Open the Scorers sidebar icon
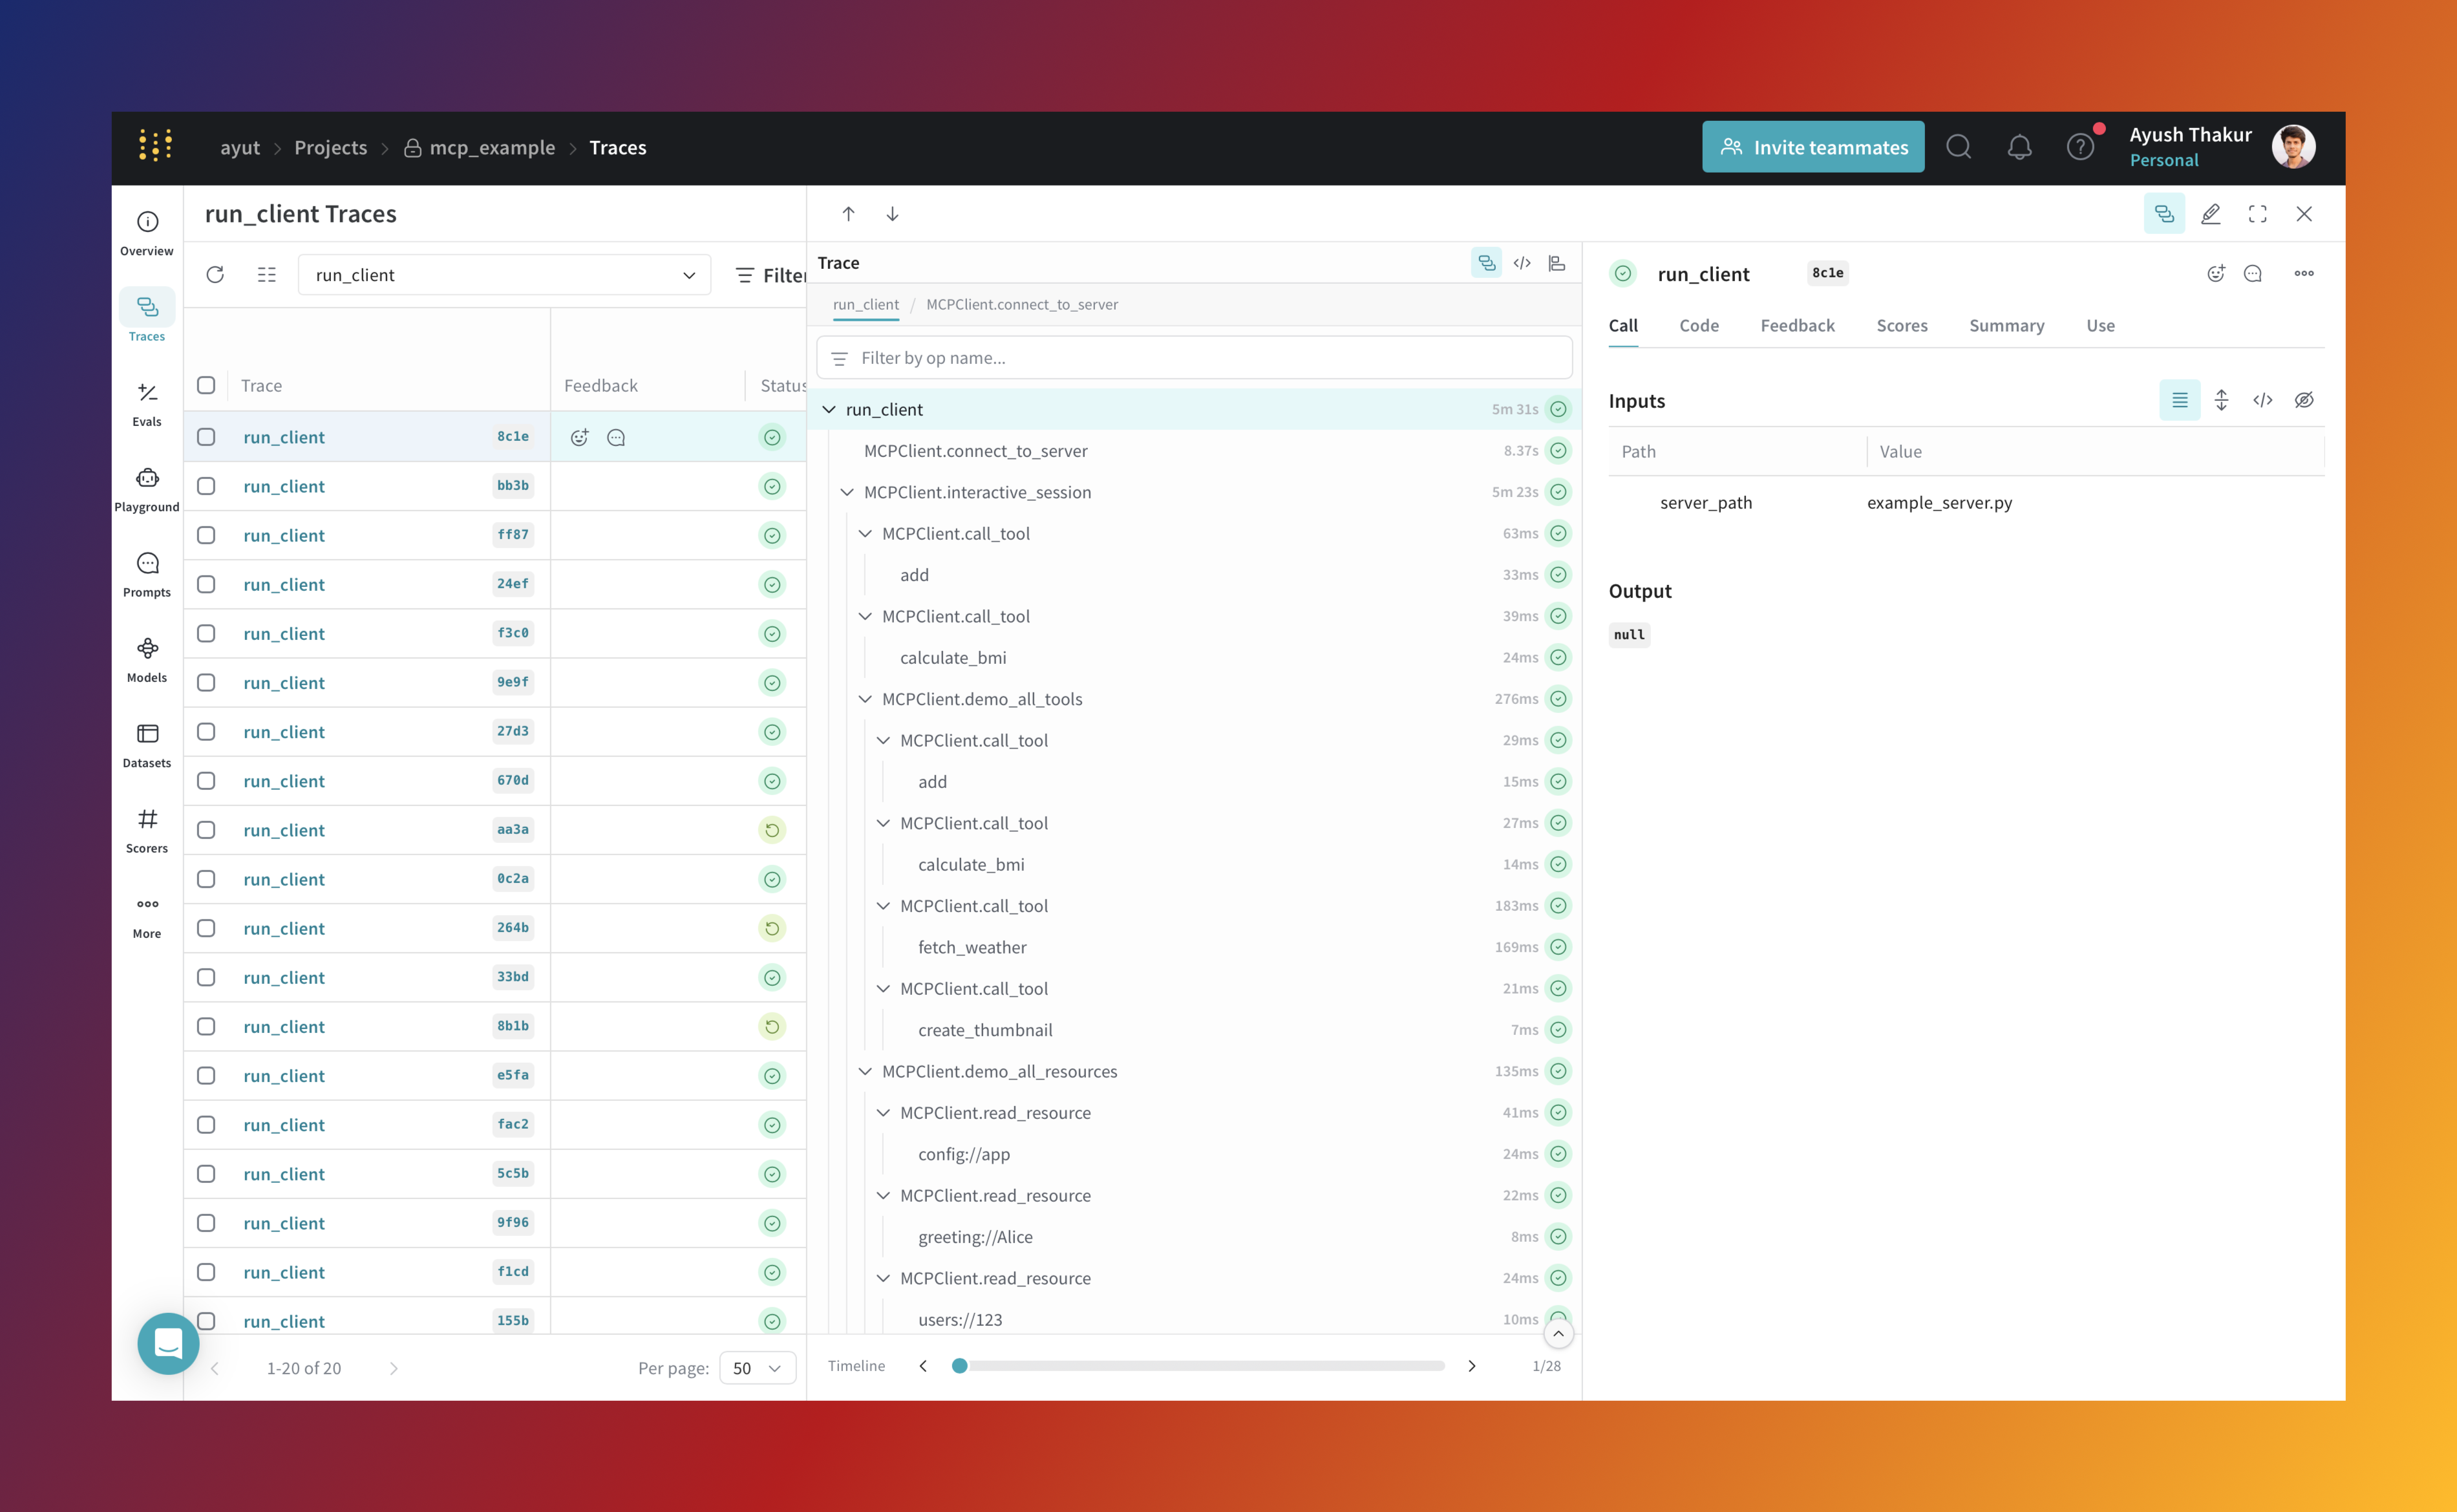The image size is (2457, 1512). 147,830
